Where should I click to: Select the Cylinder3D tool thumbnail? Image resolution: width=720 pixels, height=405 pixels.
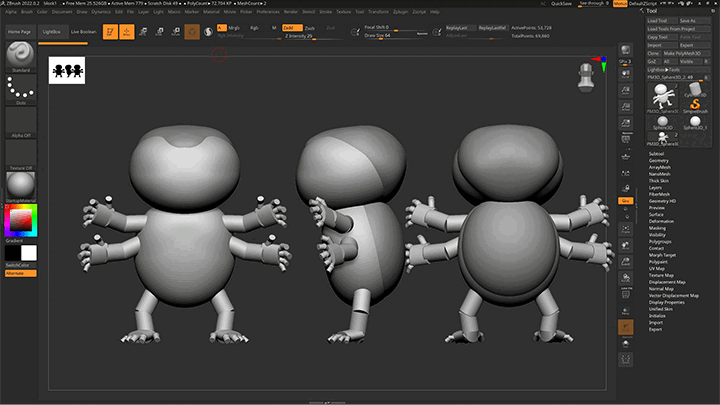pos(695,89)
